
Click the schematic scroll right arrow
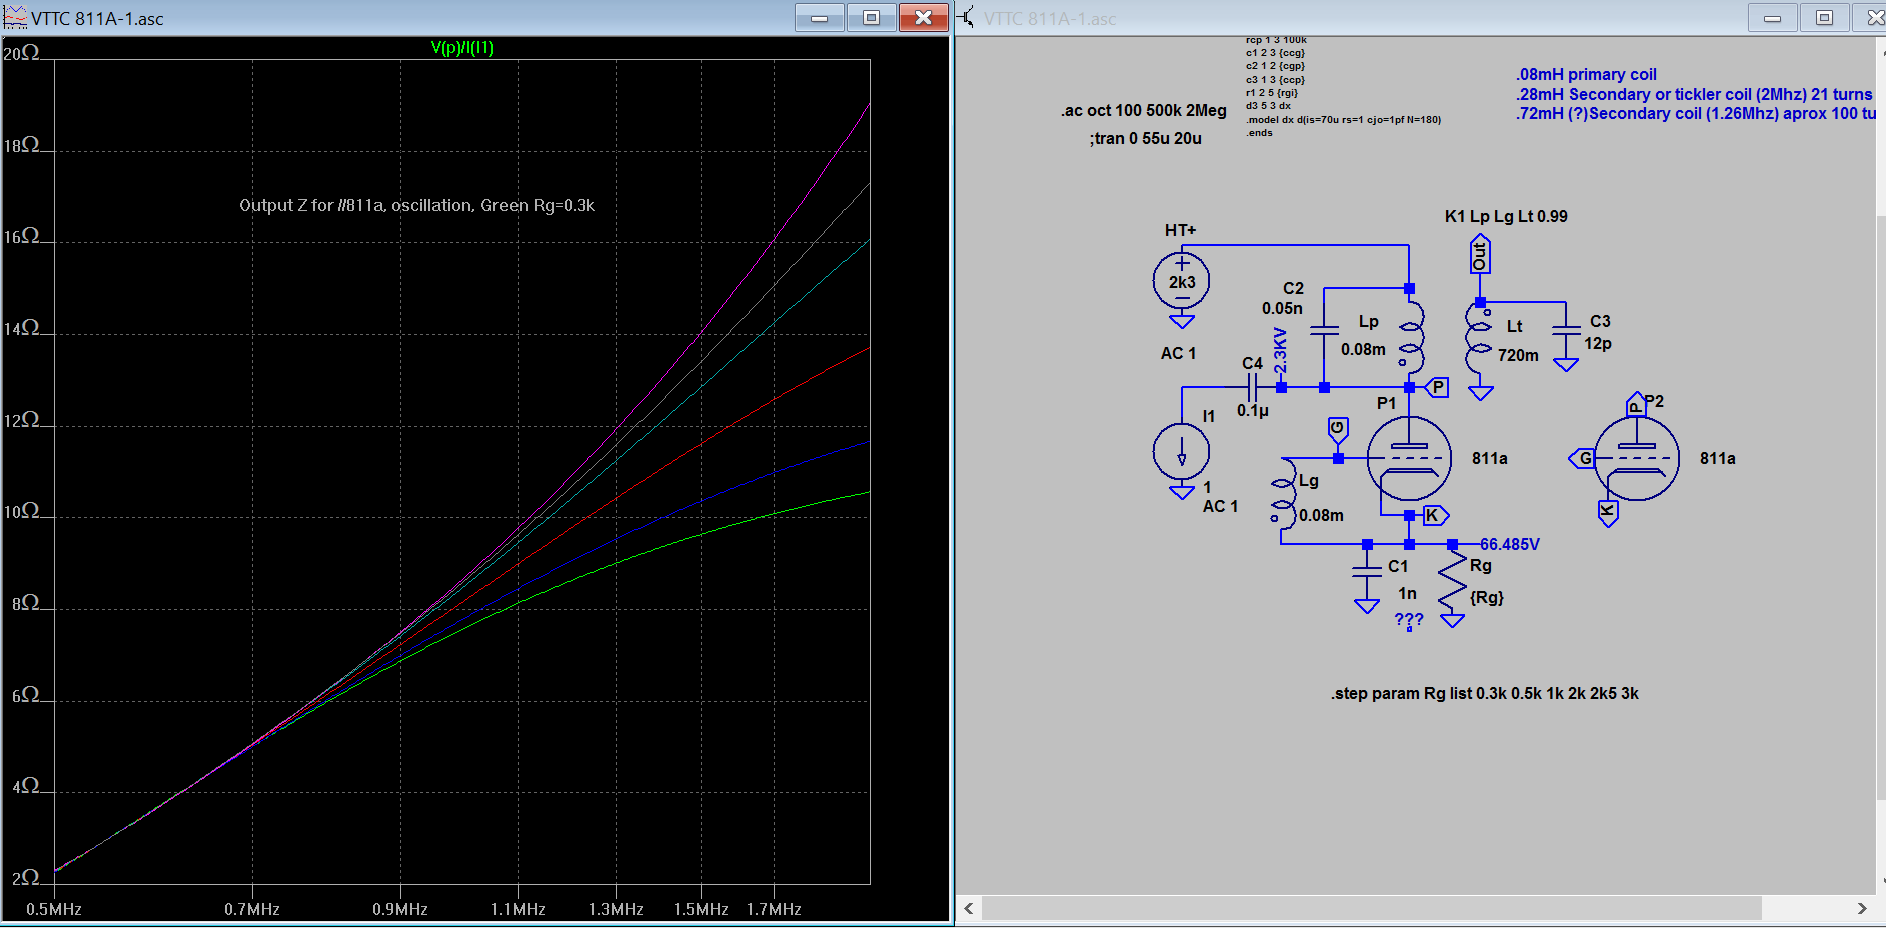1861,908
